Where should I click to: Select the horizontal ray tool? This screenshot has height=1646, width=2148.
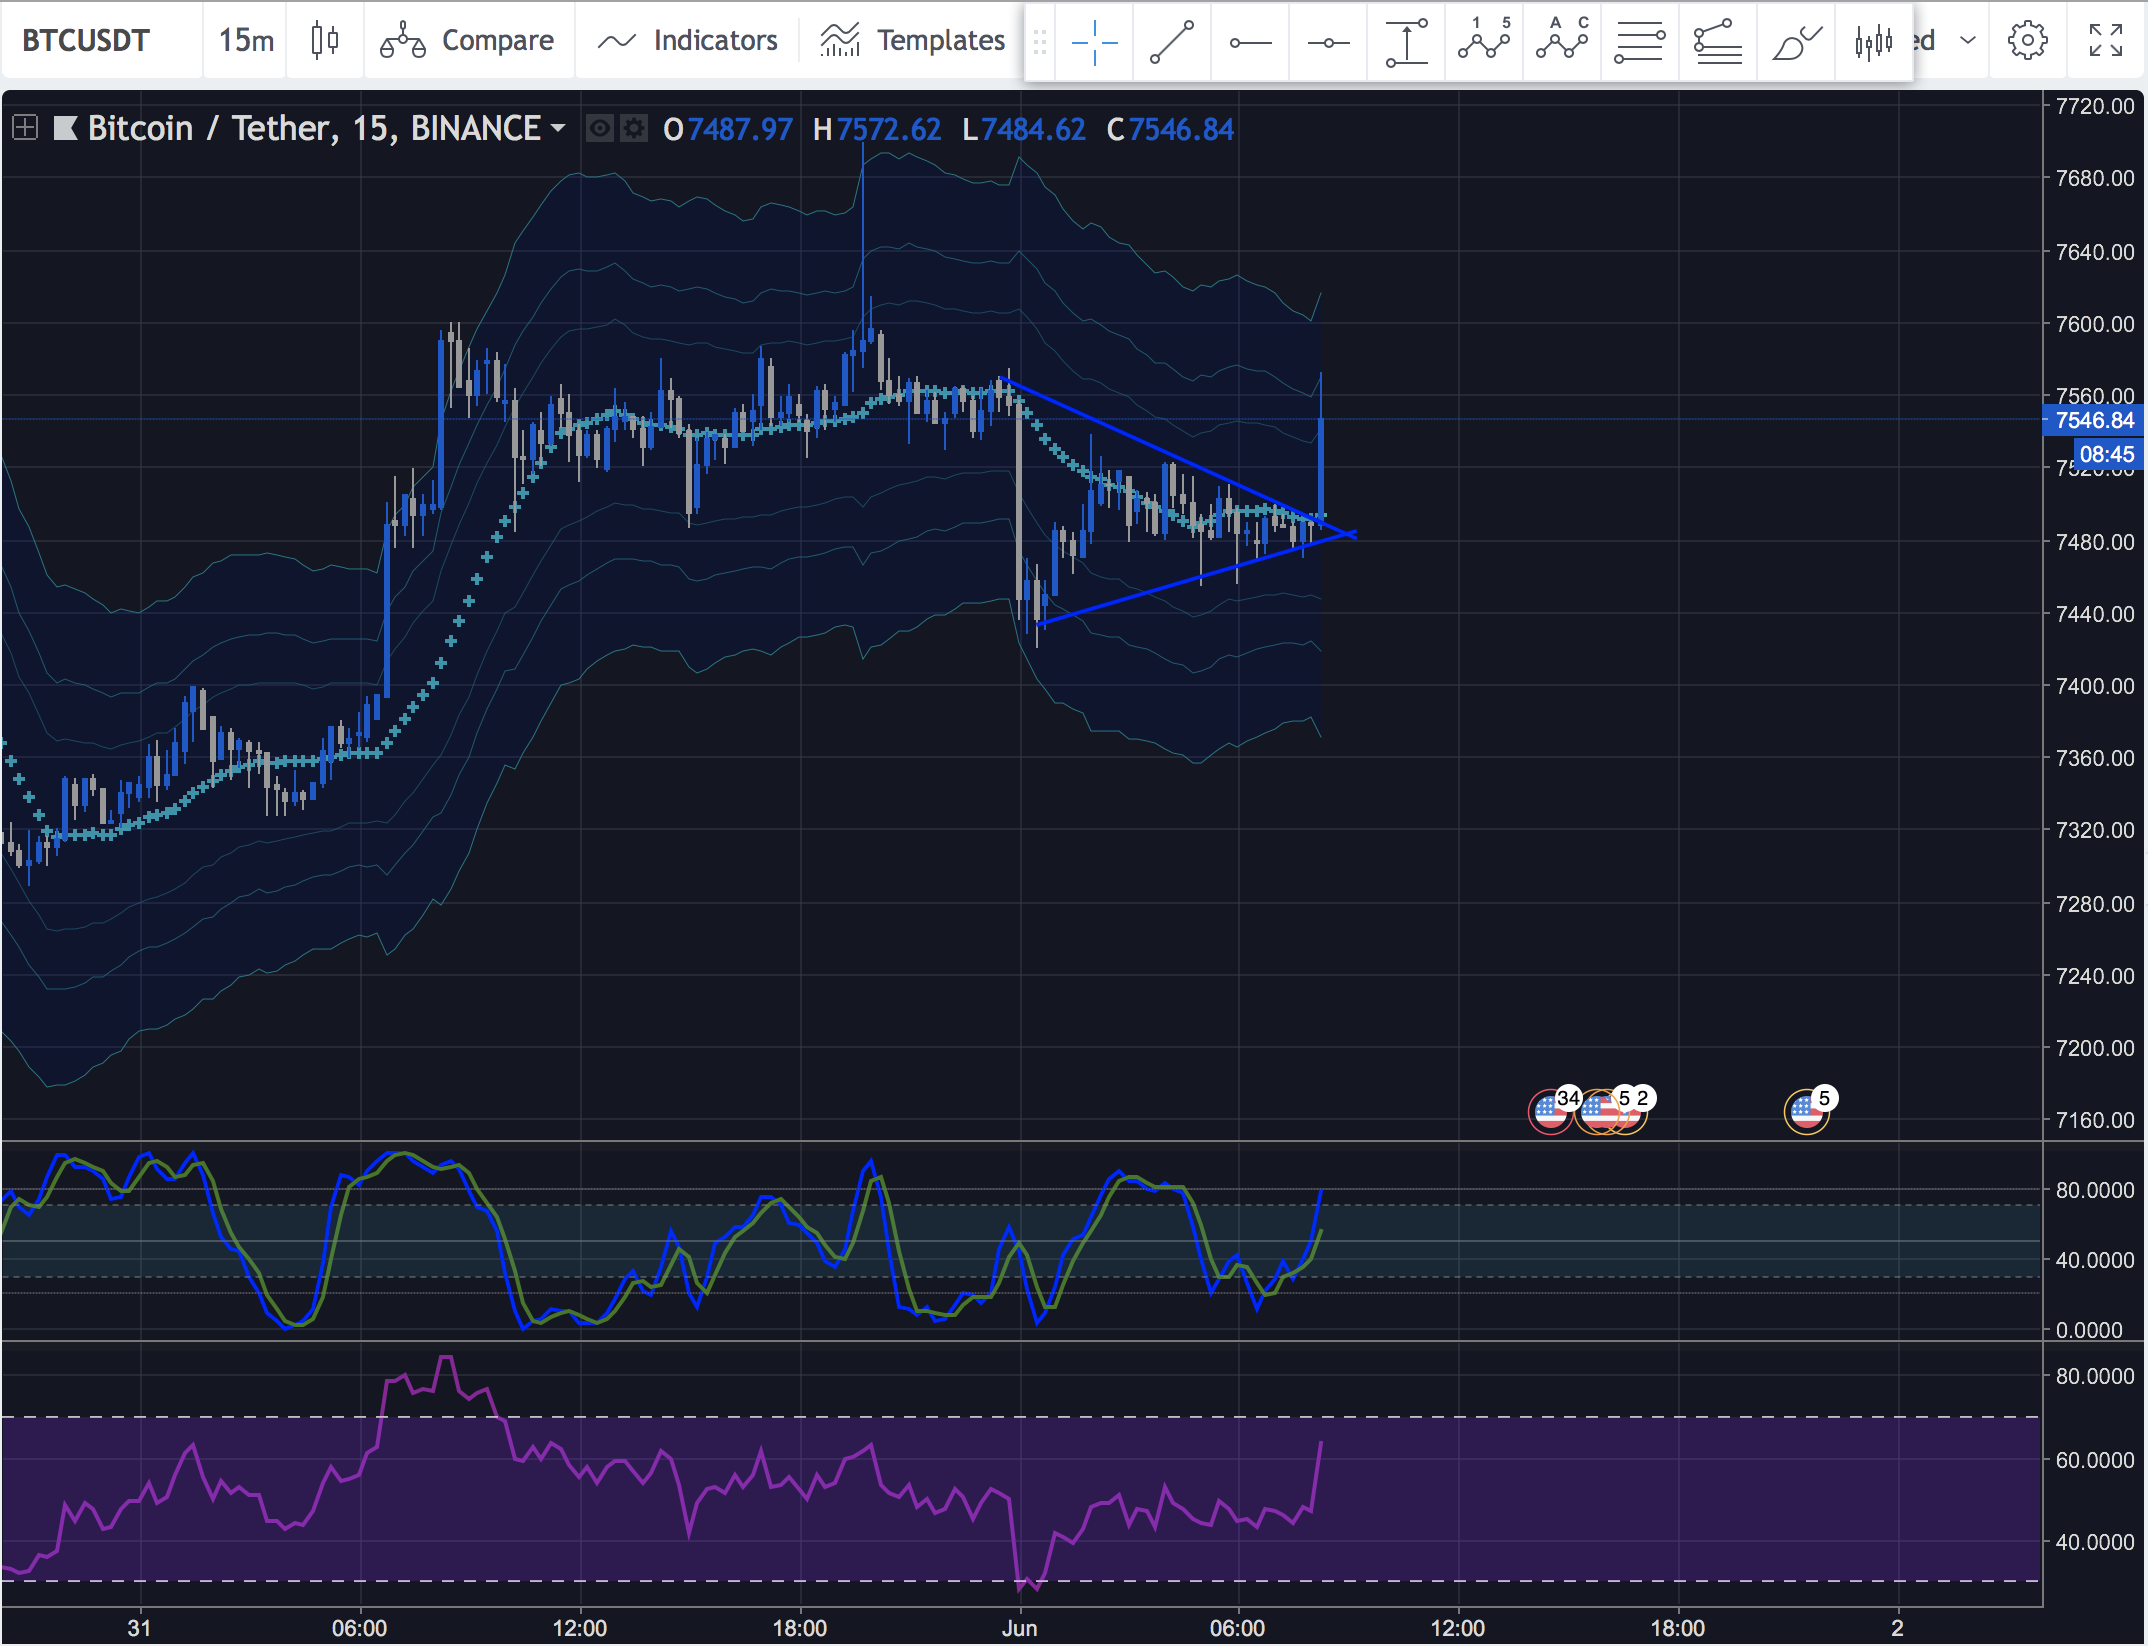pos(1250,42)
